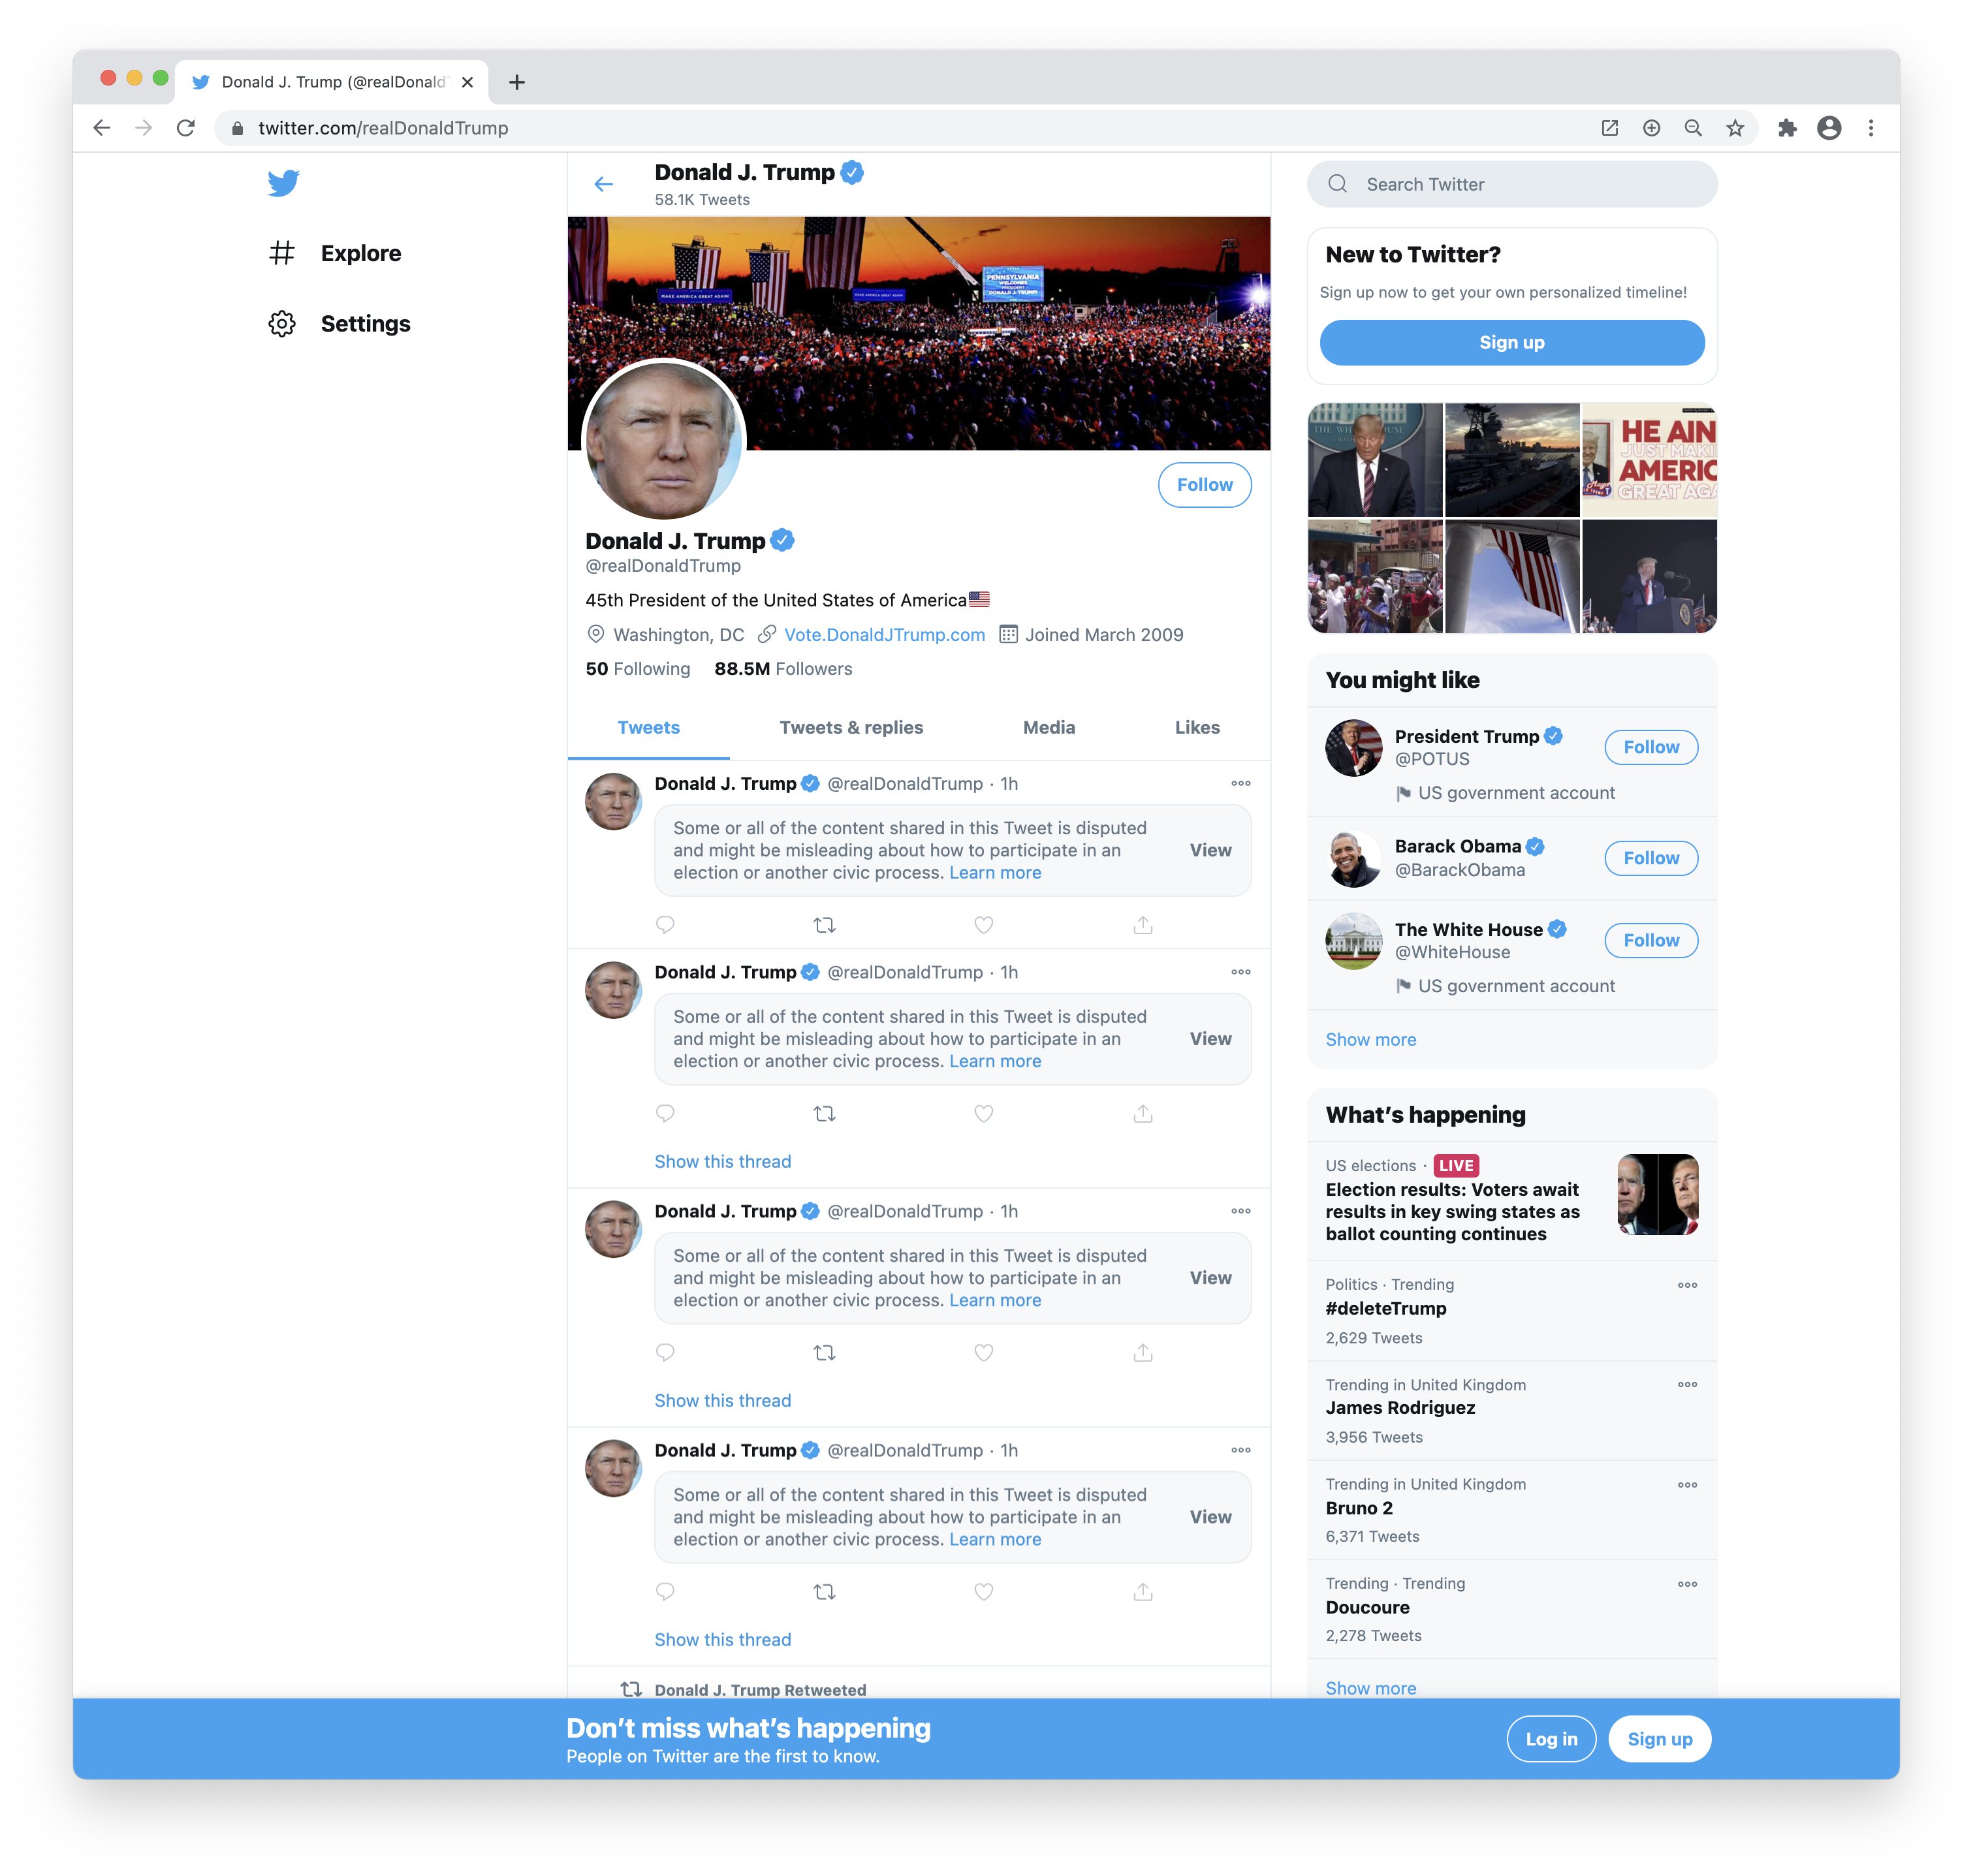This screenshot has width=1973, height=1876.
Task: Click browser back navigation arrow
Action: (x=102, y=128)
